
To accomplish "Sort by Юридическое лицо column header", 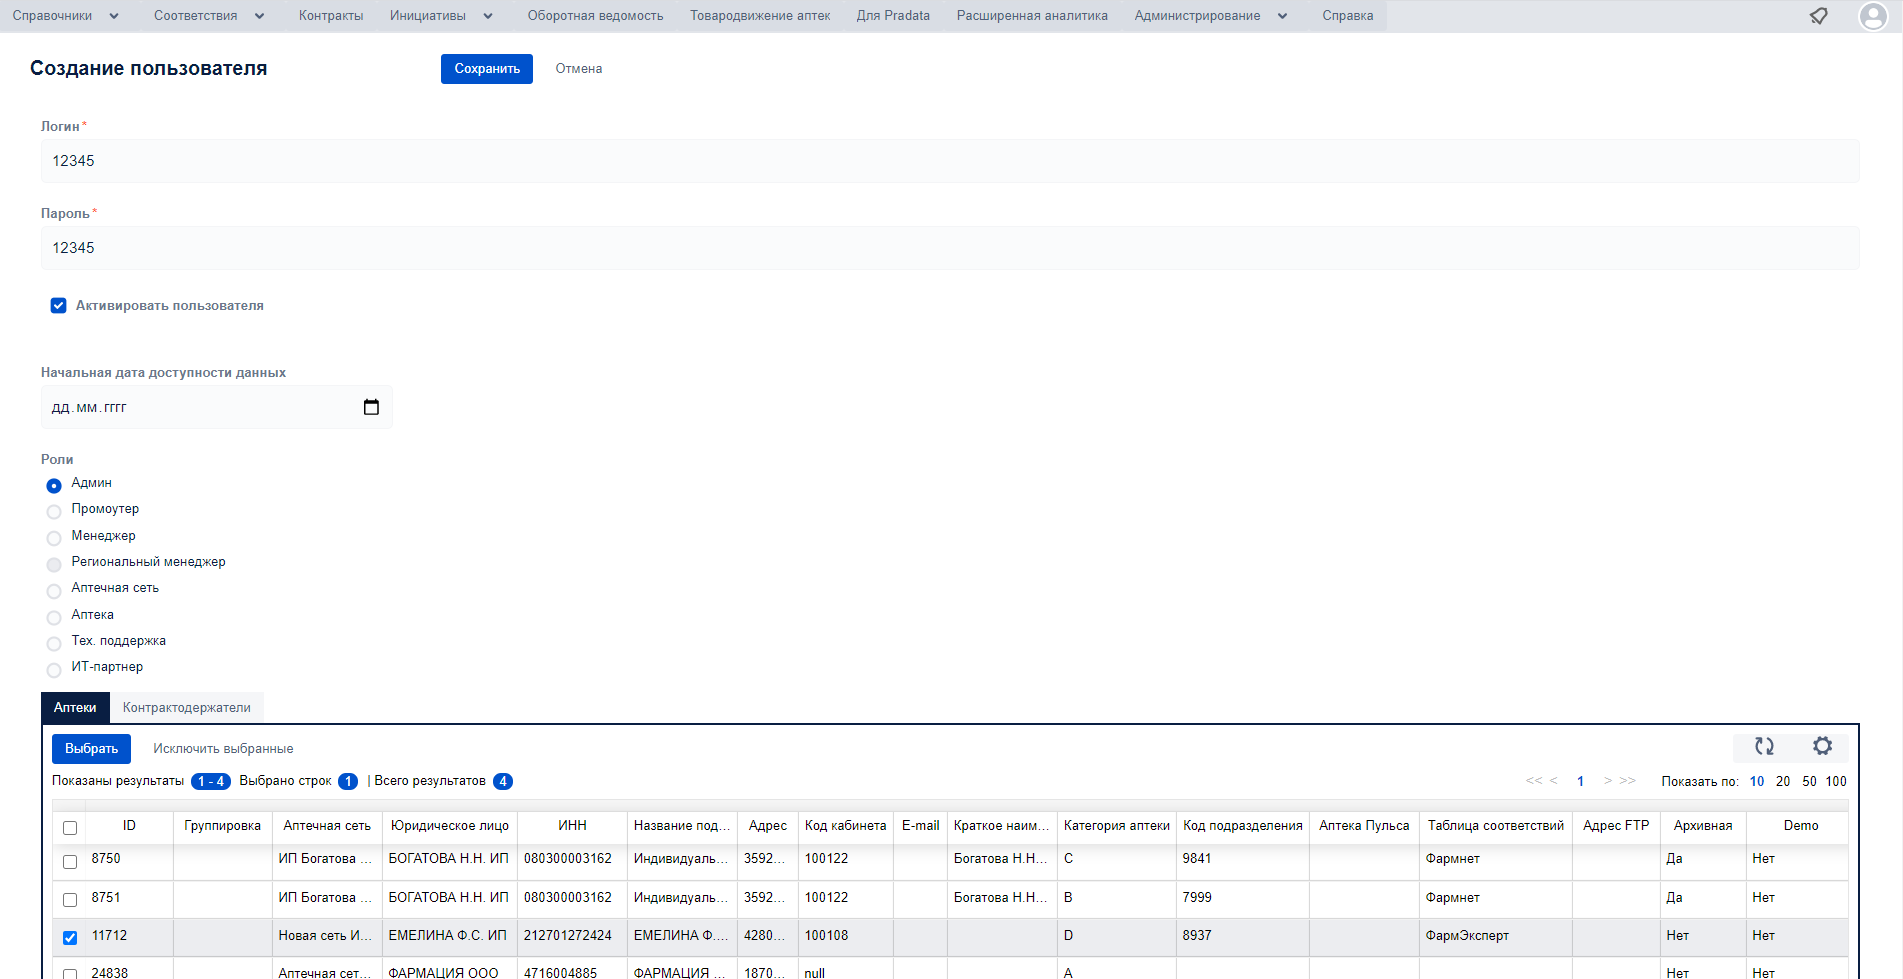I will (x=450, y=826).
